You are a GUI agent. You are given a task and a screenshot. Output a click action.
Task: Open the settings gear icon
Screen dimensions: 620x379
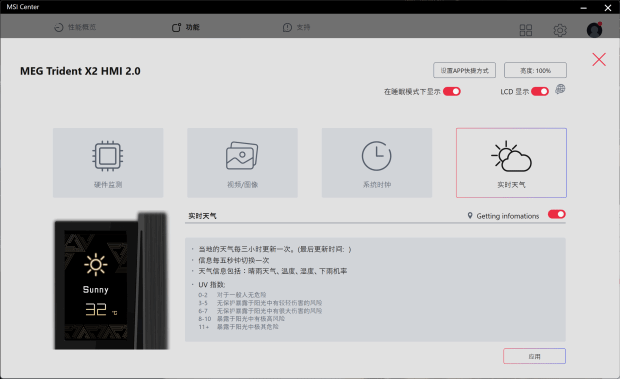pos(560,30)
